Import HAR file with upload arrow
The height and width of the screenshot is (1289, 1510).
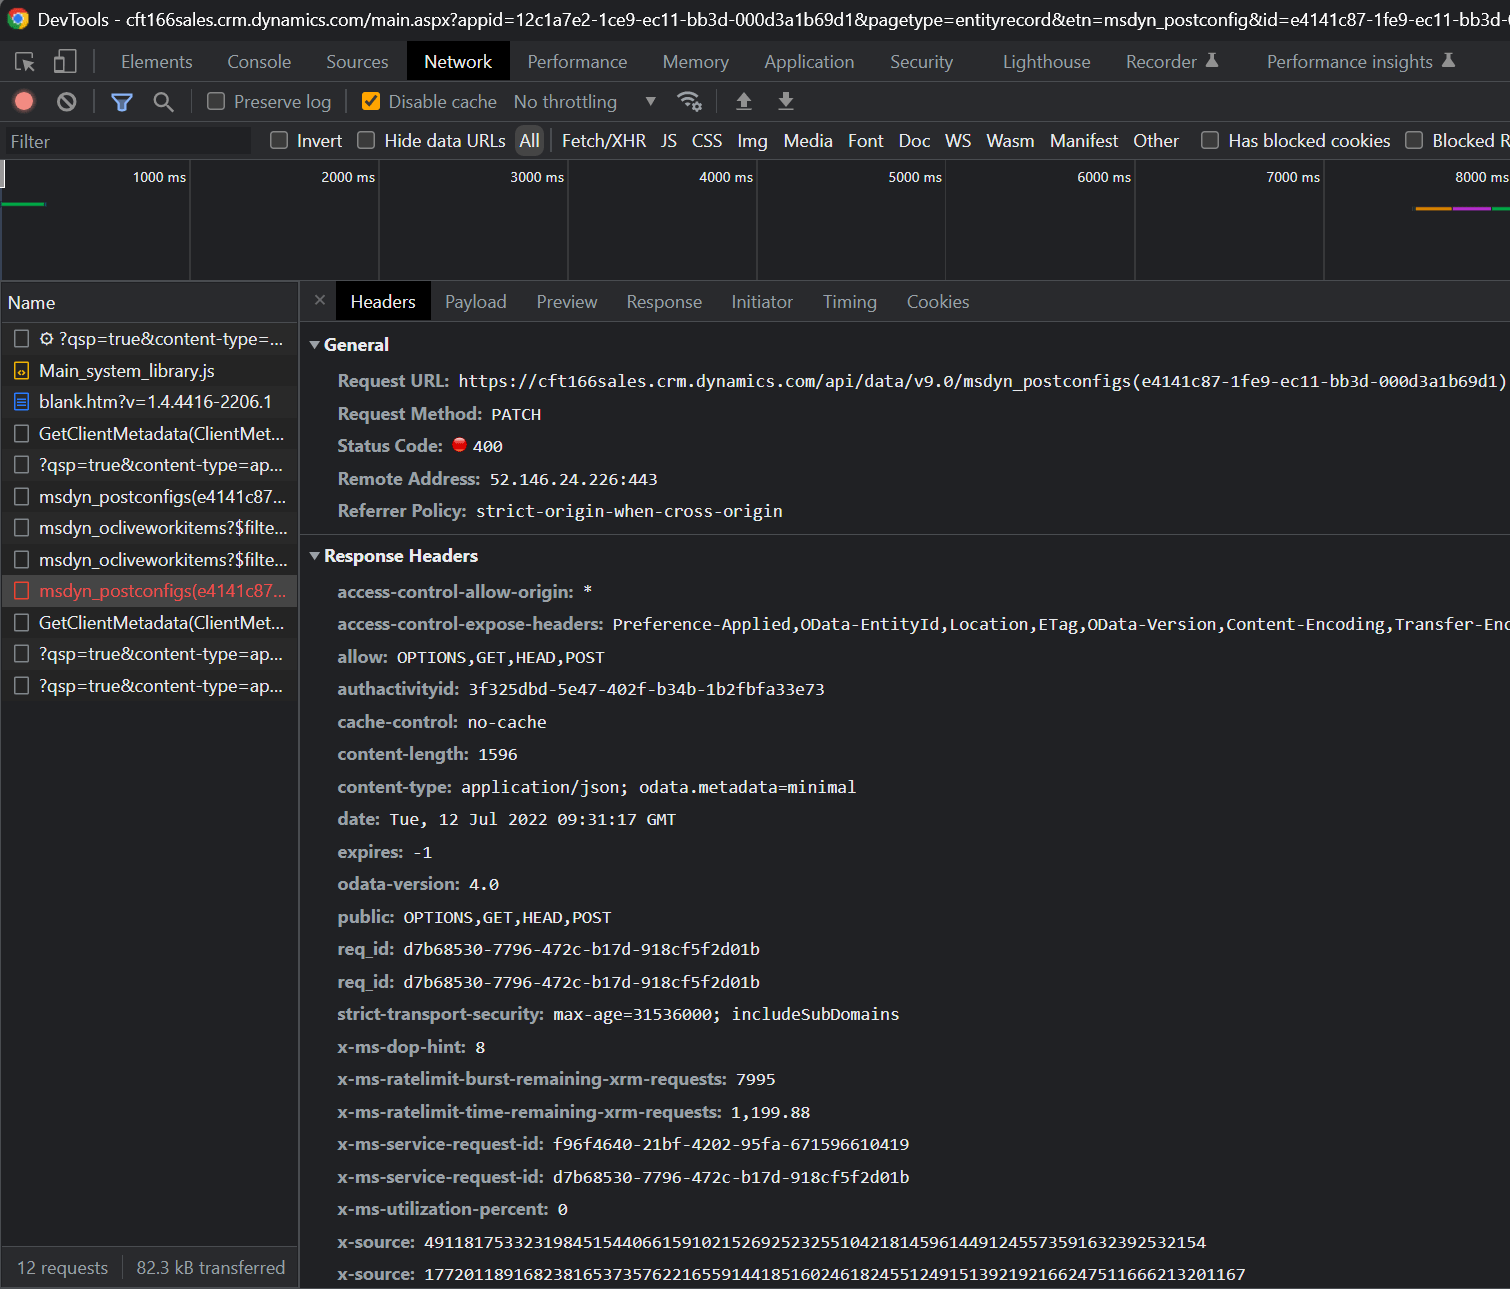tap(744, 101)
